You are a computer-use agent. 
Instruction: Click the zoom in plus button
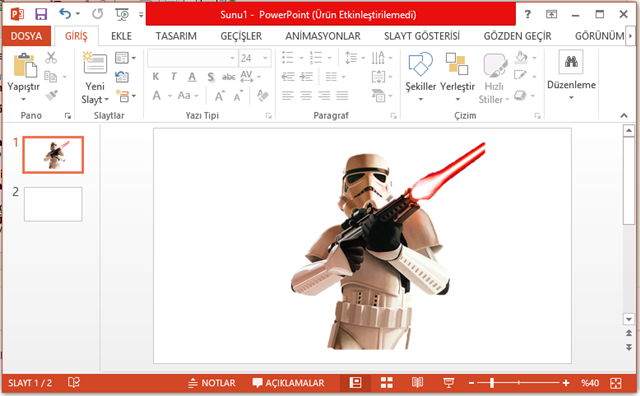click(x=566, y=383)
